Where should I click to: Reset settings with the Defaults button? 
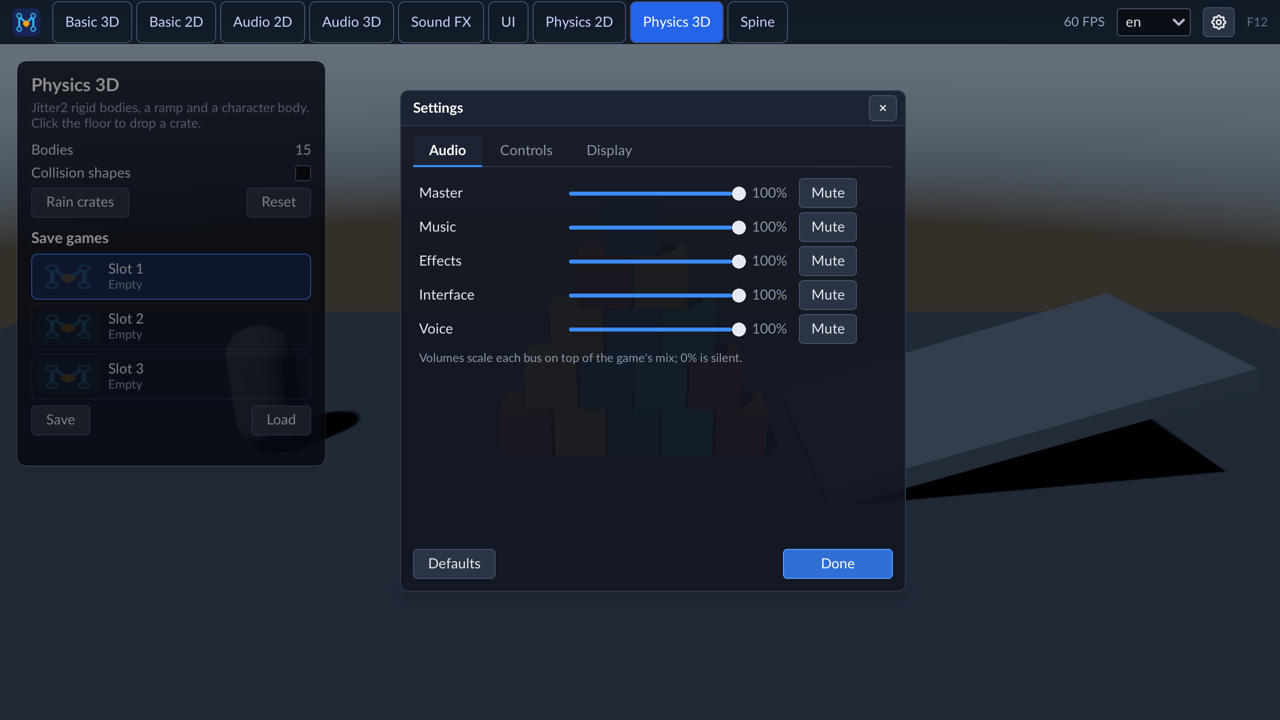pyautogui.click(x=454, y=564)
